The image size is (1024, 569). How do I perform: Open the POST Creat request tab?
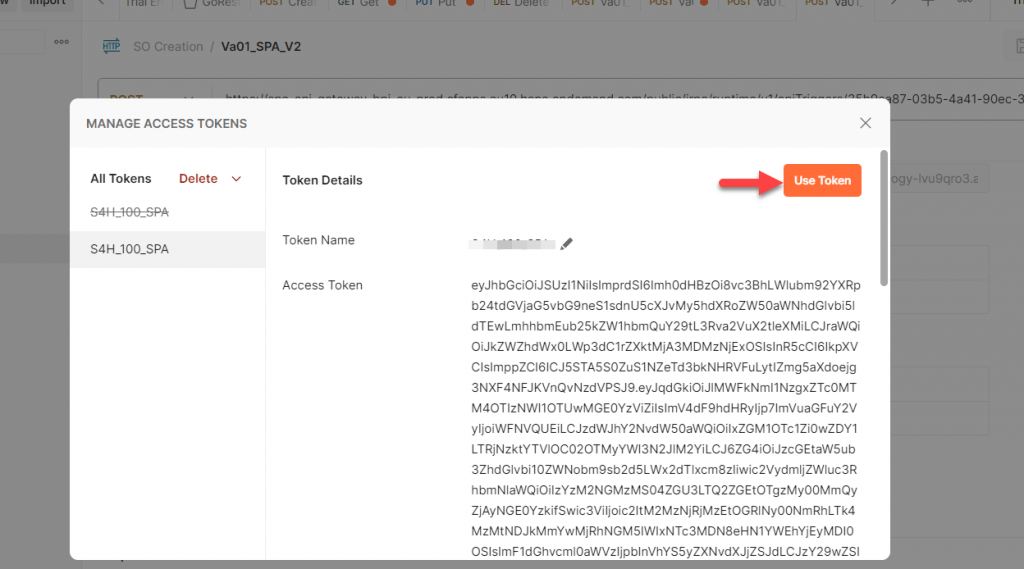288,3
